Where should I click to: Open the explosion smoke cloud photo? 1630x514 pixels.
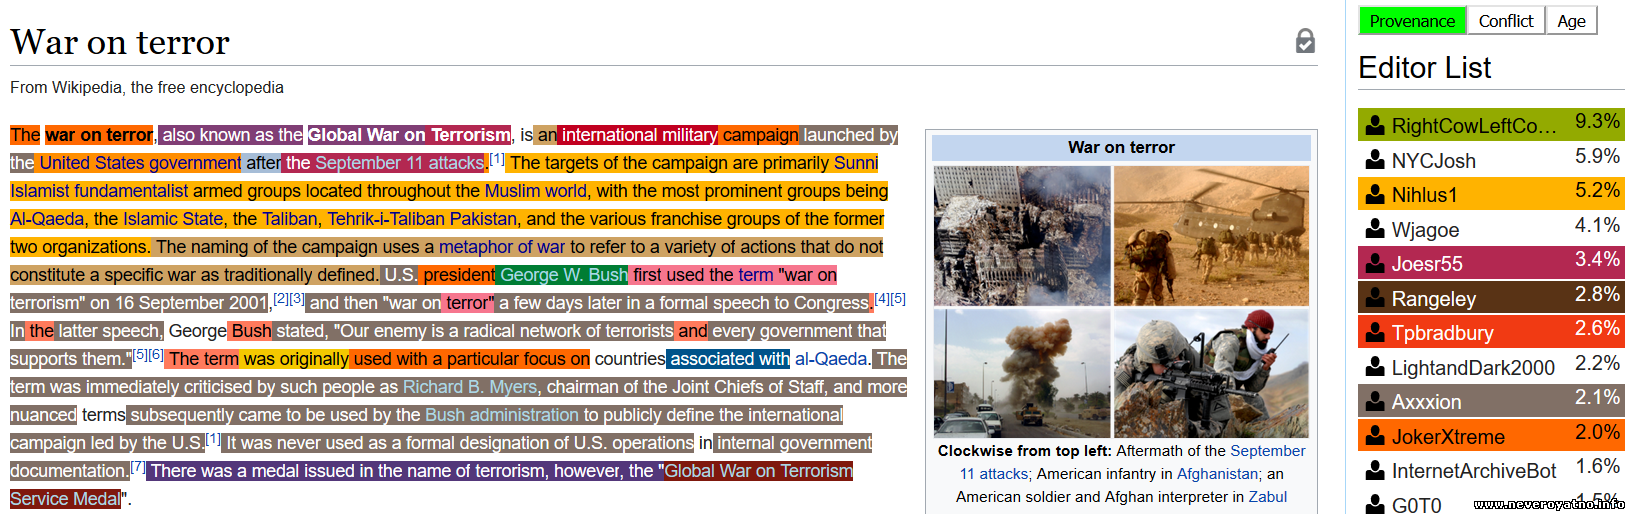1022,373
